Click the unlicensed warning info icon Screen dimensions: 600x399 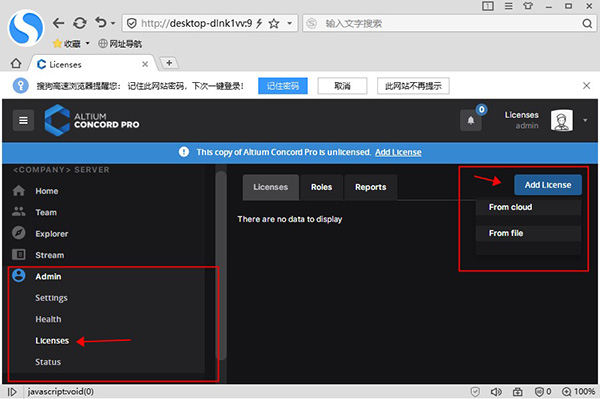(184, 152)
